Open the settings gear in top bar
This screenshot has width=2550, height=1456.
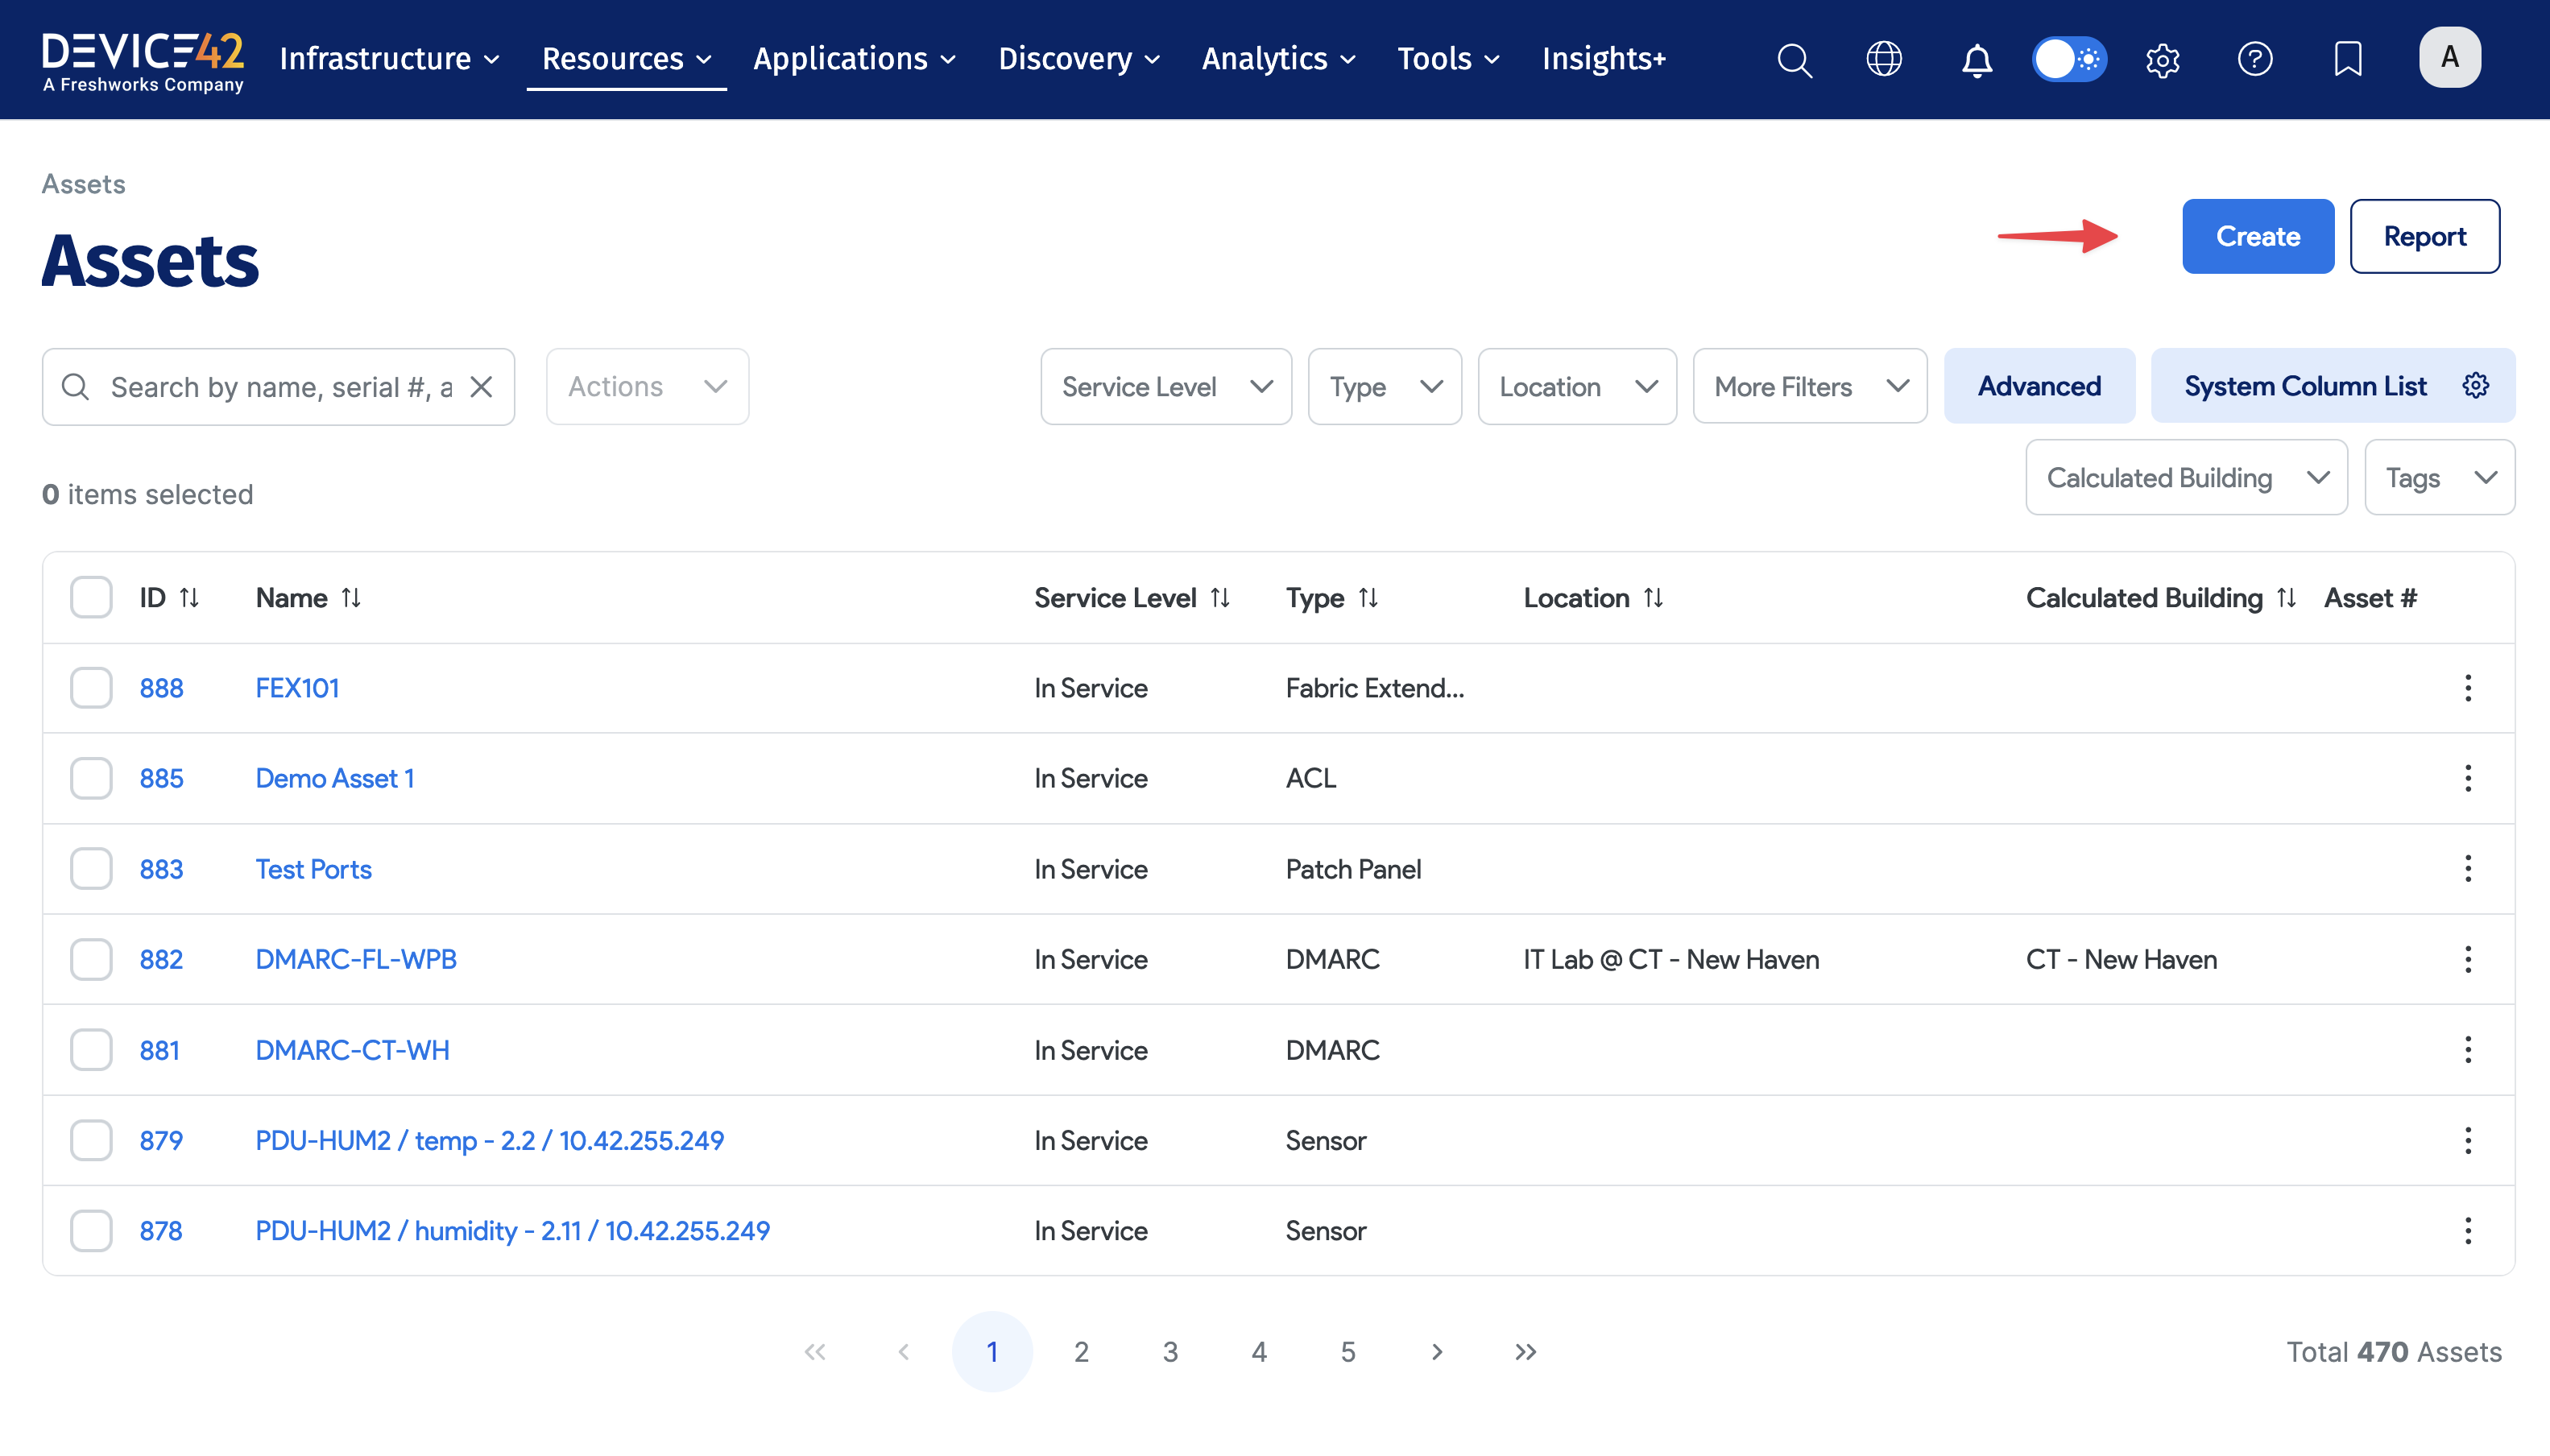pyautogui.click(x=2162, y=59)
